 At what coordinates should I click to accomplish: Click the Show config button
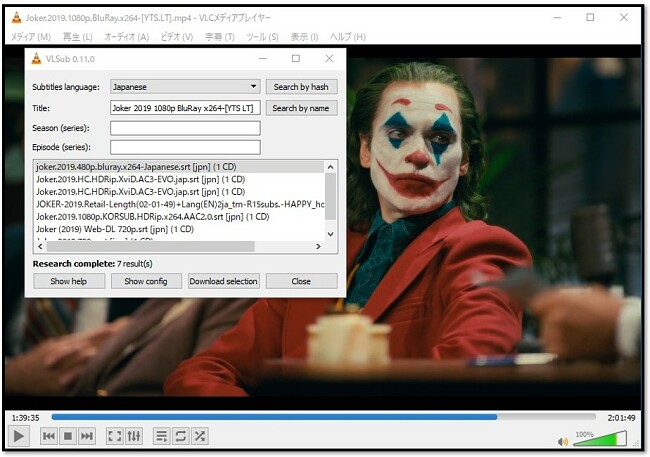146,281
